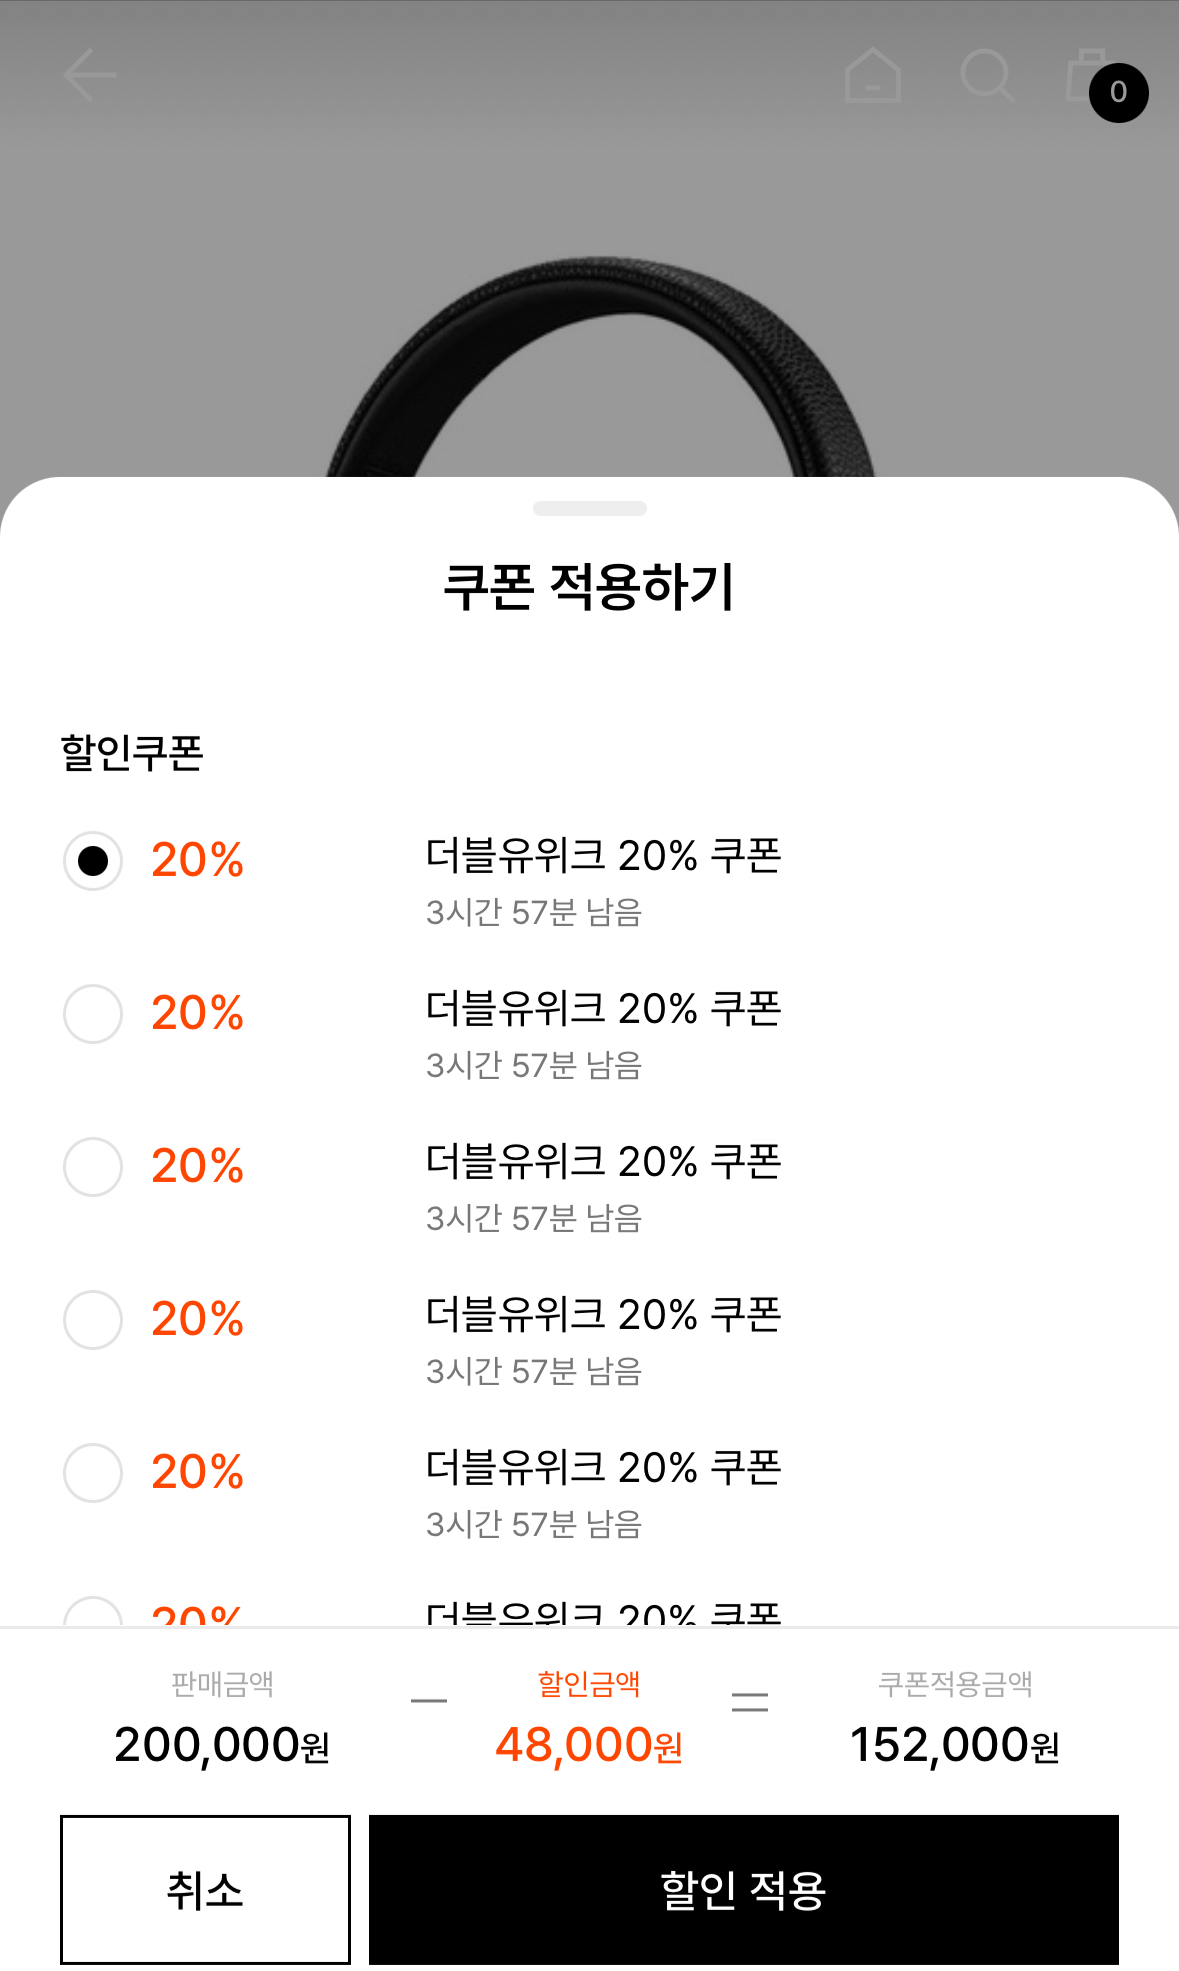Tap the cart count badge showing 0
Screen dimensions: 1179x1971
click(1118, 93)
